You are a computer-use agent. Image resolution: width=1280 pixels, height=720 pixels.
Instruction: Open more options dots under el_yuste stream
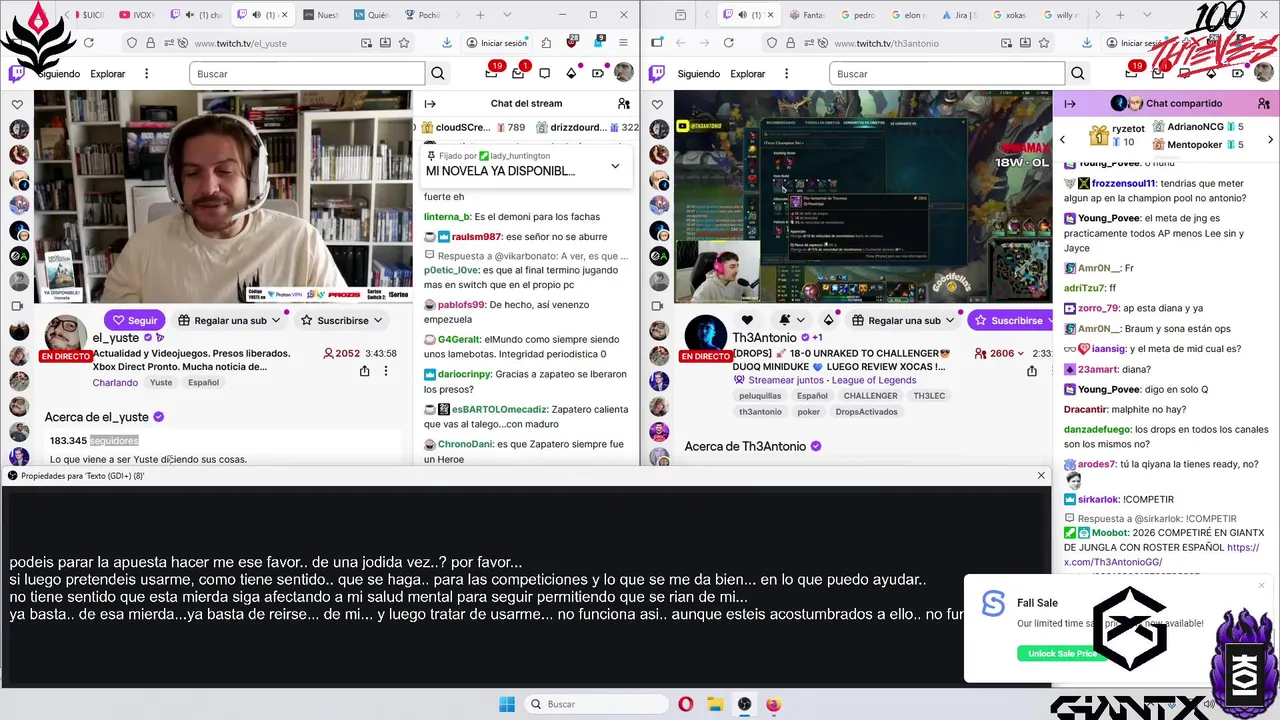point(386,371)
